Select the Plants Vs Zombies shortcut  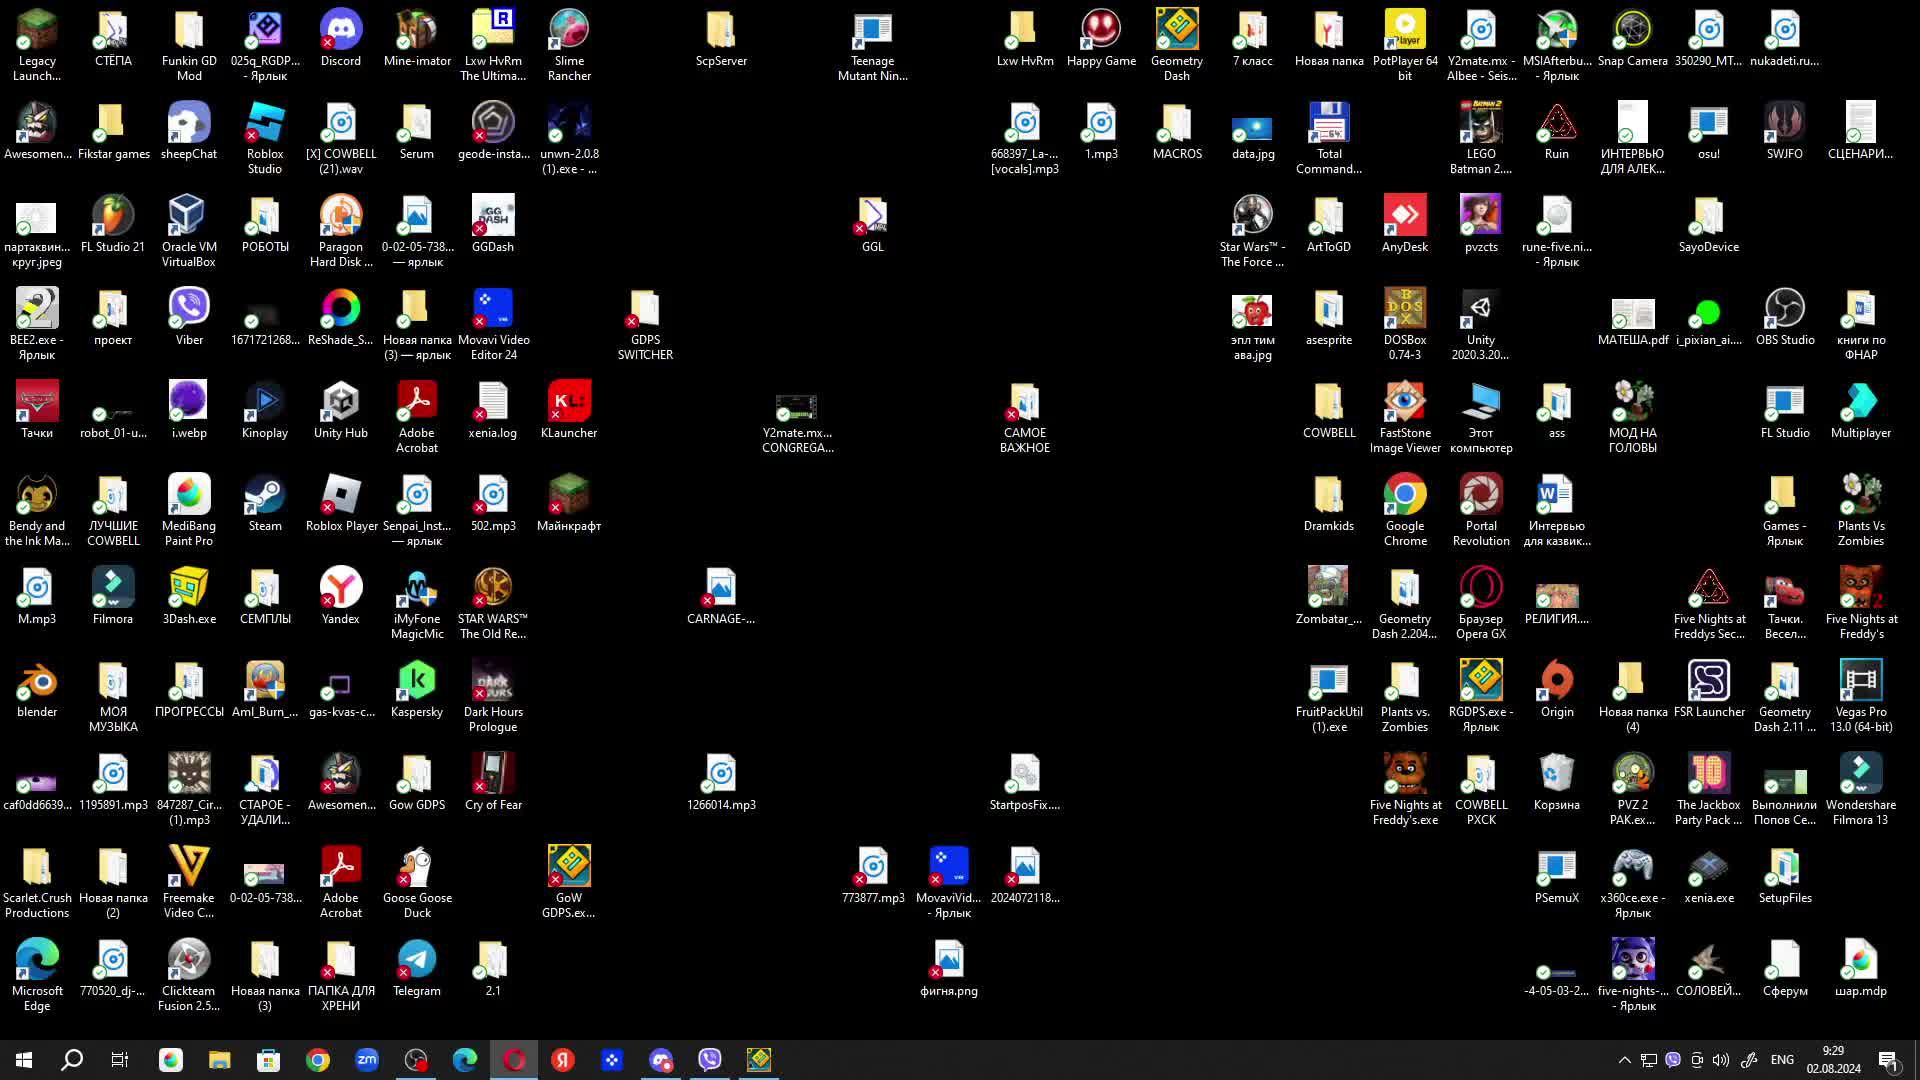coord(1861,510)
